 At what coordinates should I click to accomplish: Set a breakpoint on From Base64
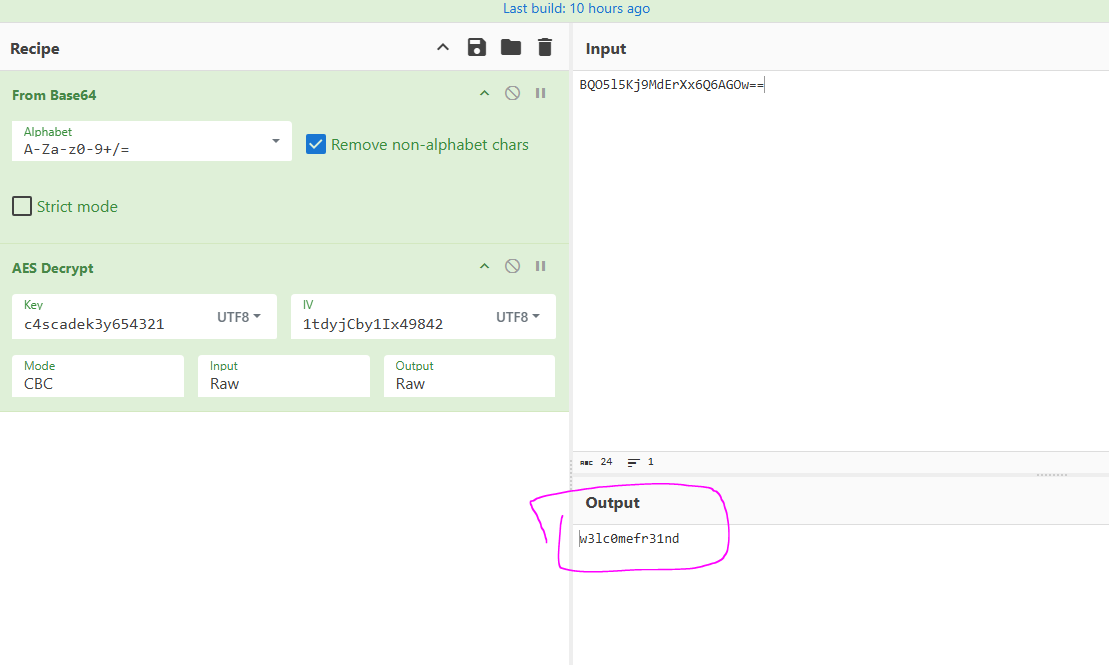tap(540, 93)
